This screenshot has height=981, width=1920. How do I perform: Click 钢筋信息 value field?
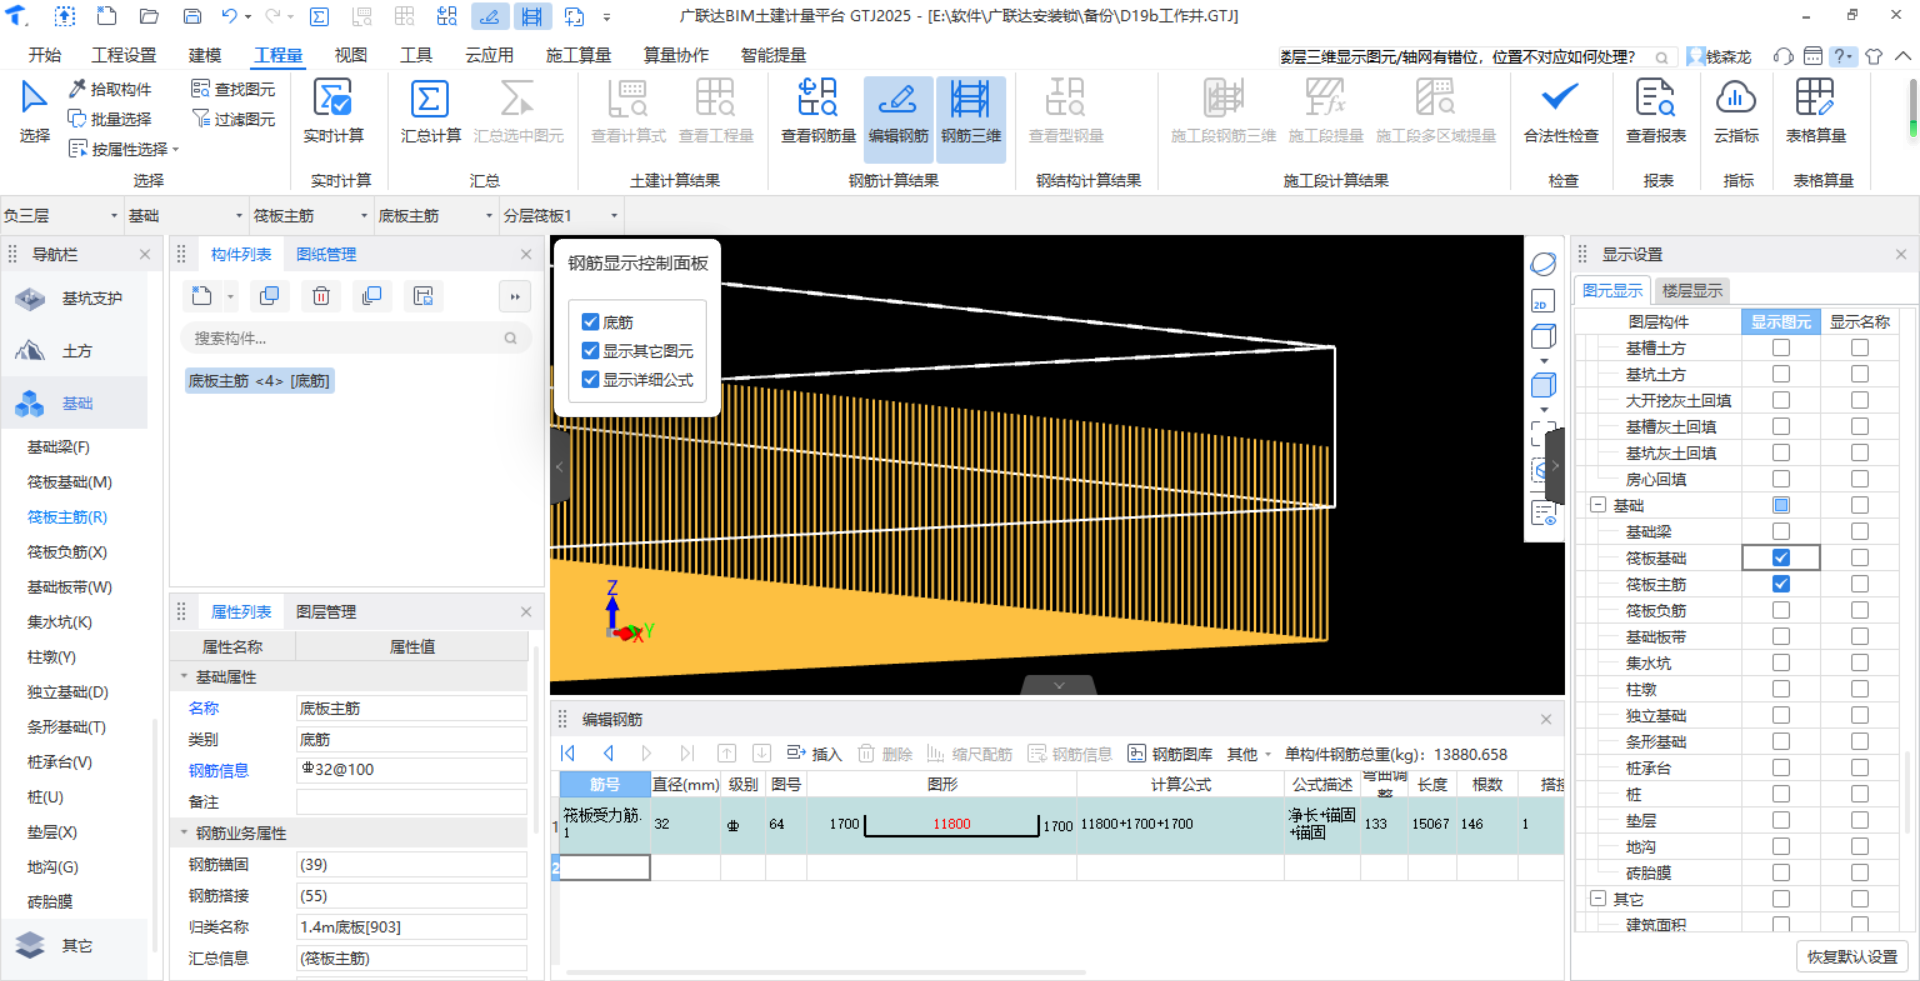411,770
